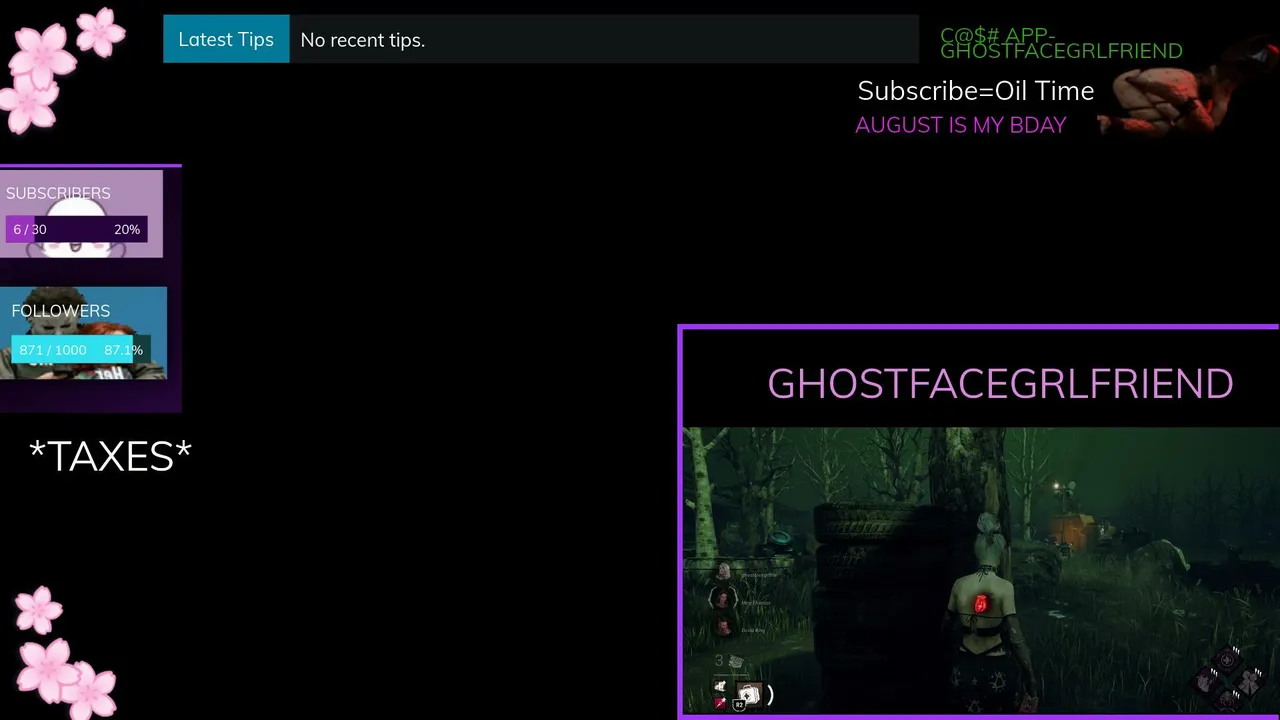
Task: Click the medkit item icon in the HUD
Action: 749,694
